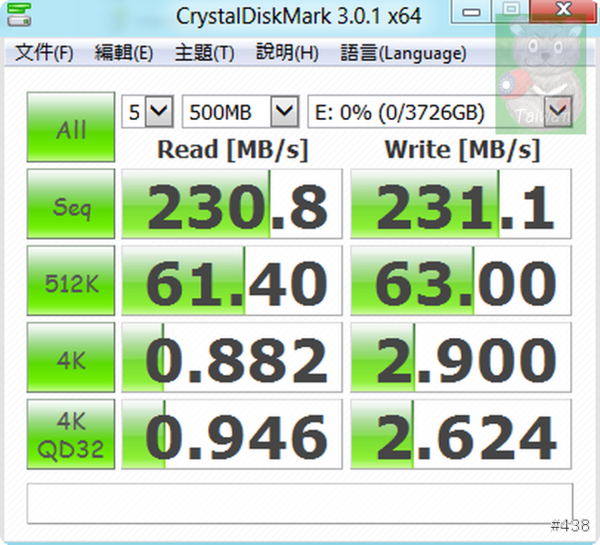
Task: Run all benchmarks with the All button
Action: [71, 127]
